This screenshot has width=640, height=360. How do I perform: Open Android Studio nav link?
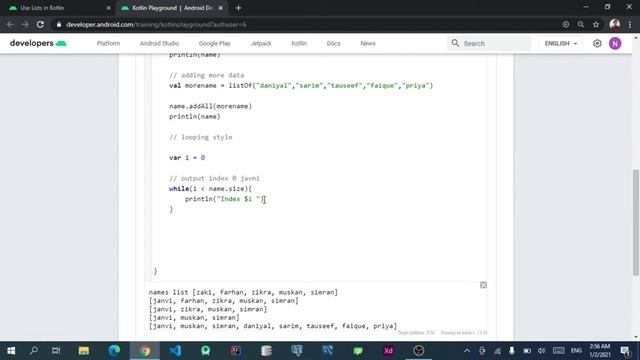pos(159,43)
